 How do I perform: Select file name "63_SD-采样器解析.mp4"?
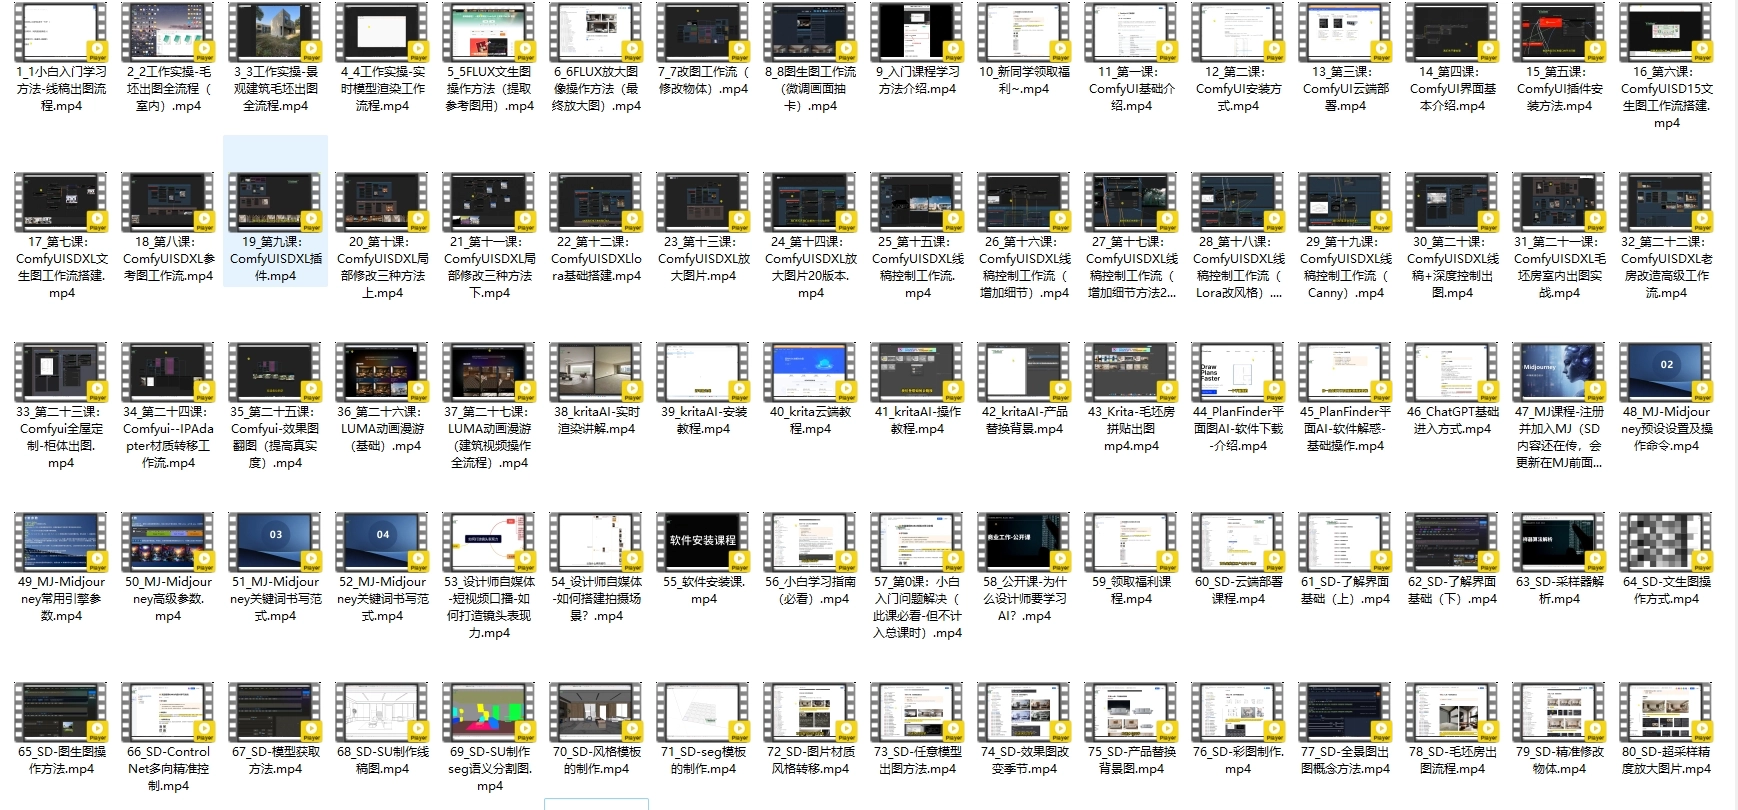coord(1559,590)
